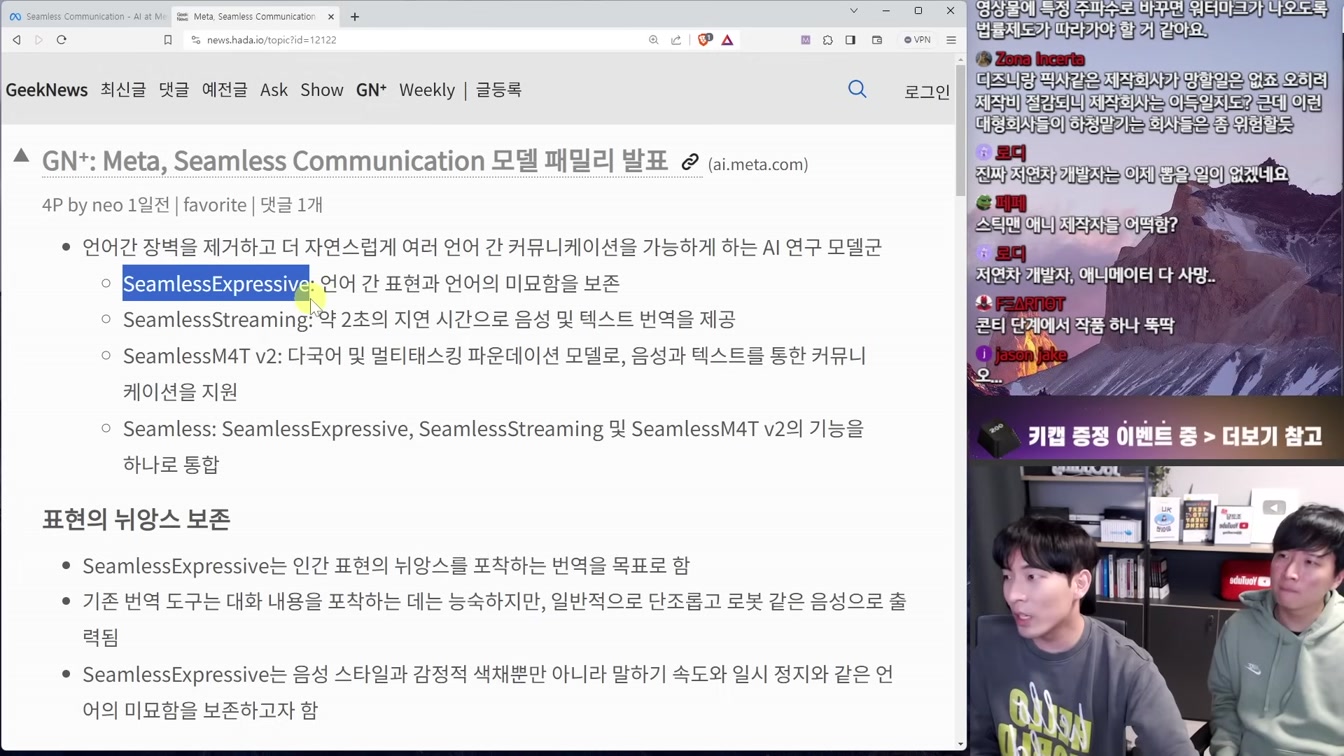Open the tab search dropdown chevron

[x=853, y=11]
